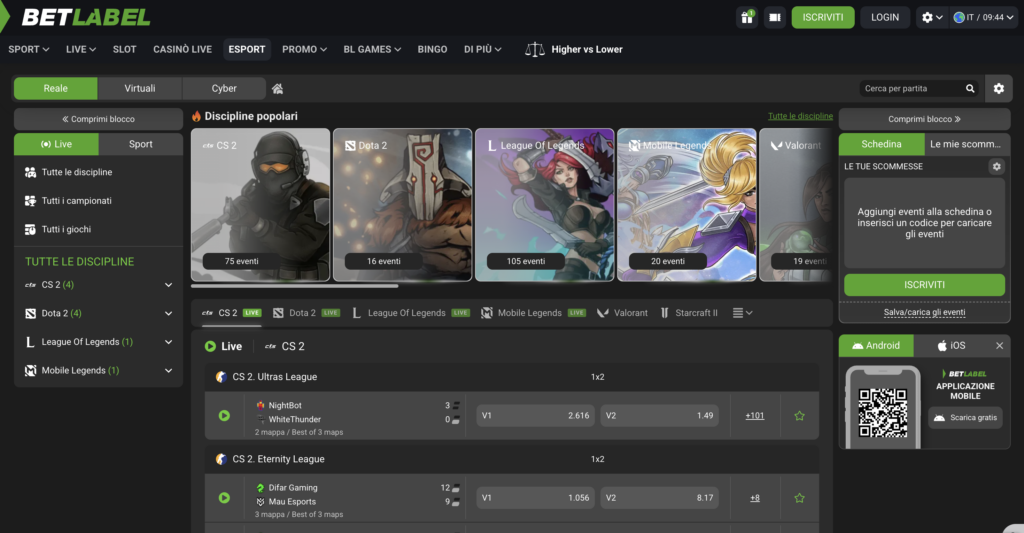Open +101 more markets link
The width and height of the screenshot is (1024, 533).
coord(754,415)
